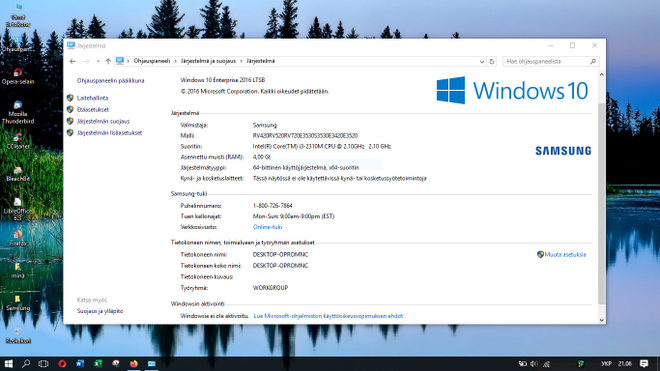Open Järjestelmän lisäasetukset advanced settings
The height and width of the screenshot is (371, 660).
click(x=109, y=133)
